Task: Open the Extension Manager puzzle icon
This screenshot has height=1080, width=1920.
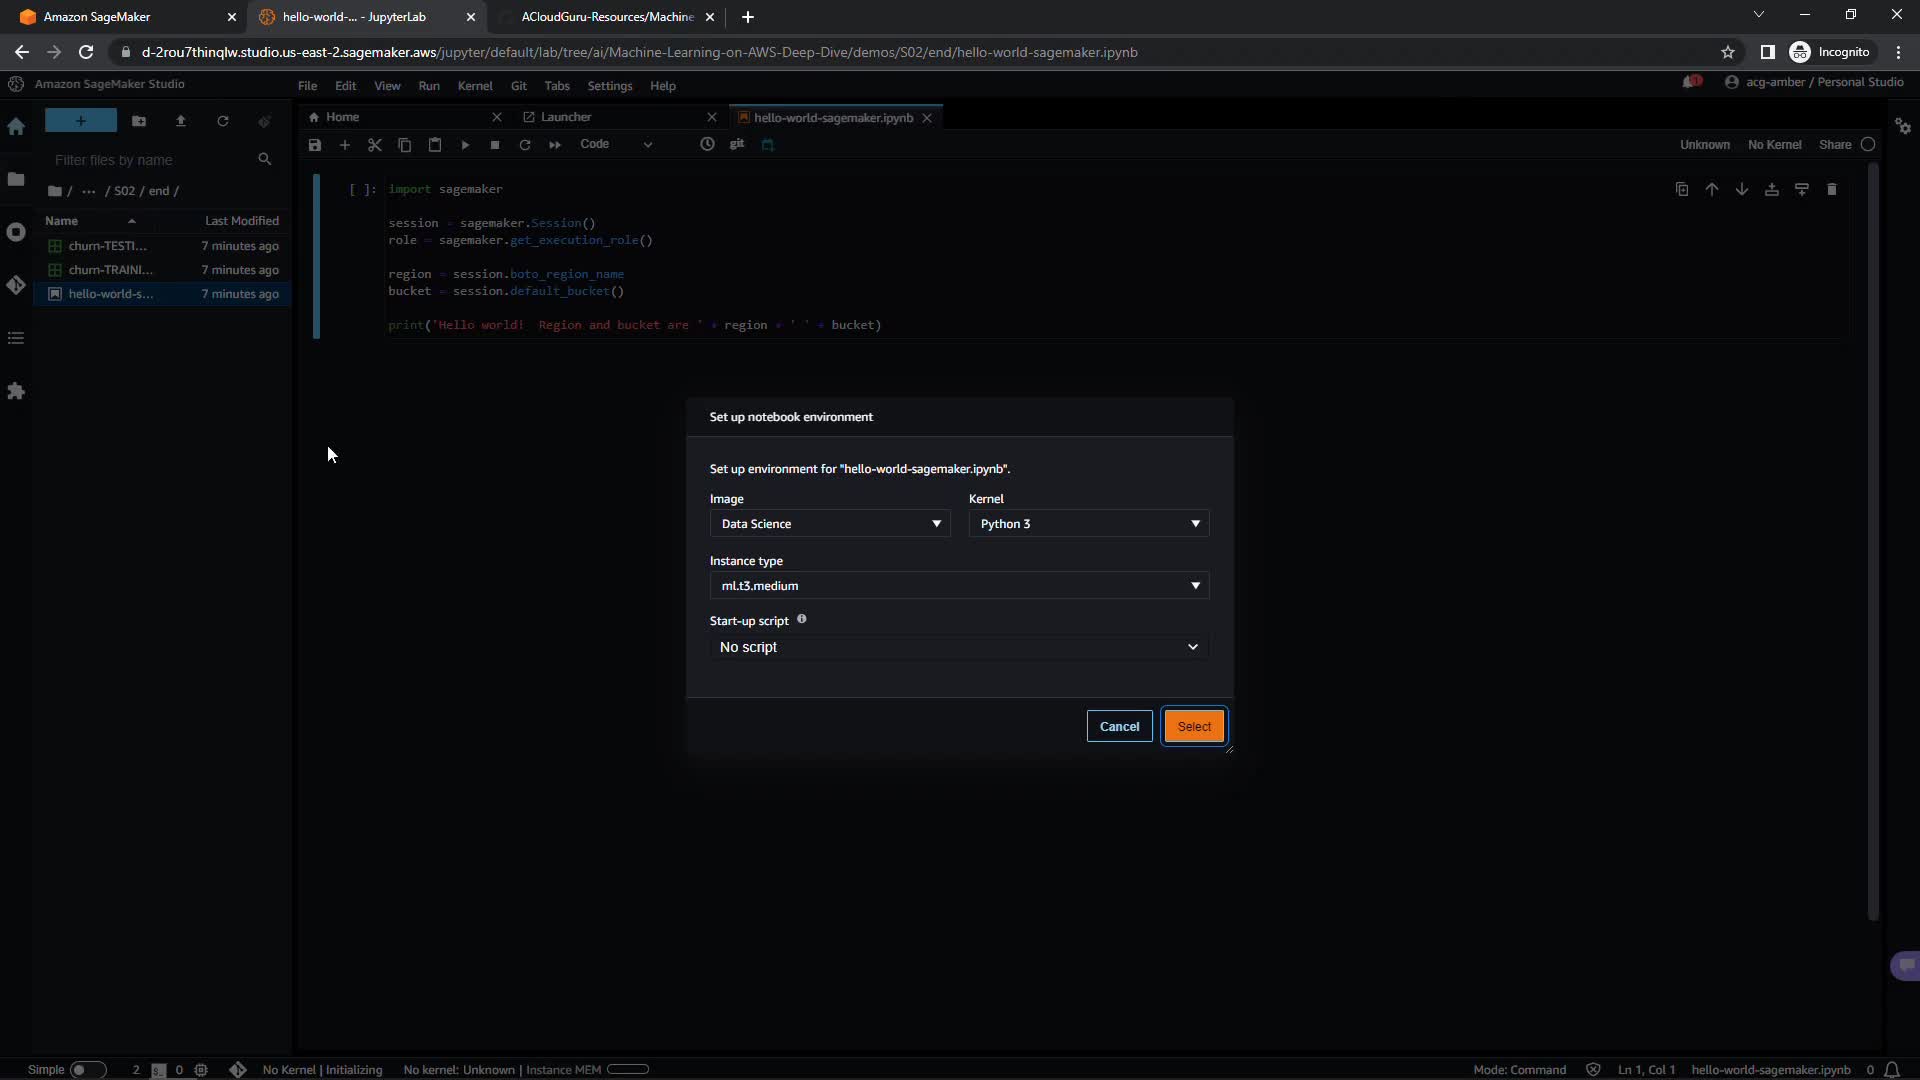Action: [x=16, y=391]
